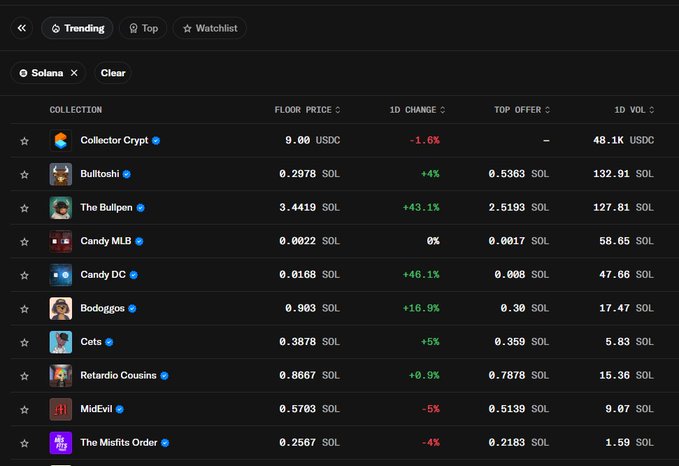Screen dimensions: 679x466
Task: Click verified badge next to Retardio Cousins
Action: point(164,375)
